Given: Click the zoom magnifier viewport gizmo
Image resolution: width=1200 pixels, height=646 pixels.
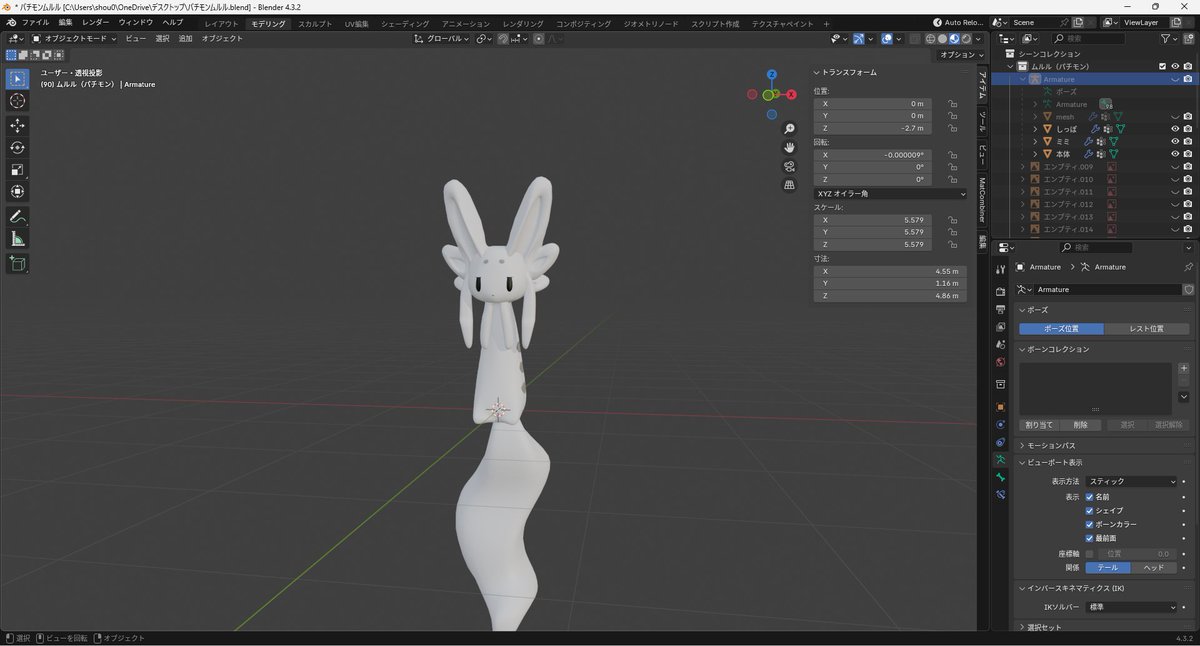Looking at the screenshot, I should [790, 129].
